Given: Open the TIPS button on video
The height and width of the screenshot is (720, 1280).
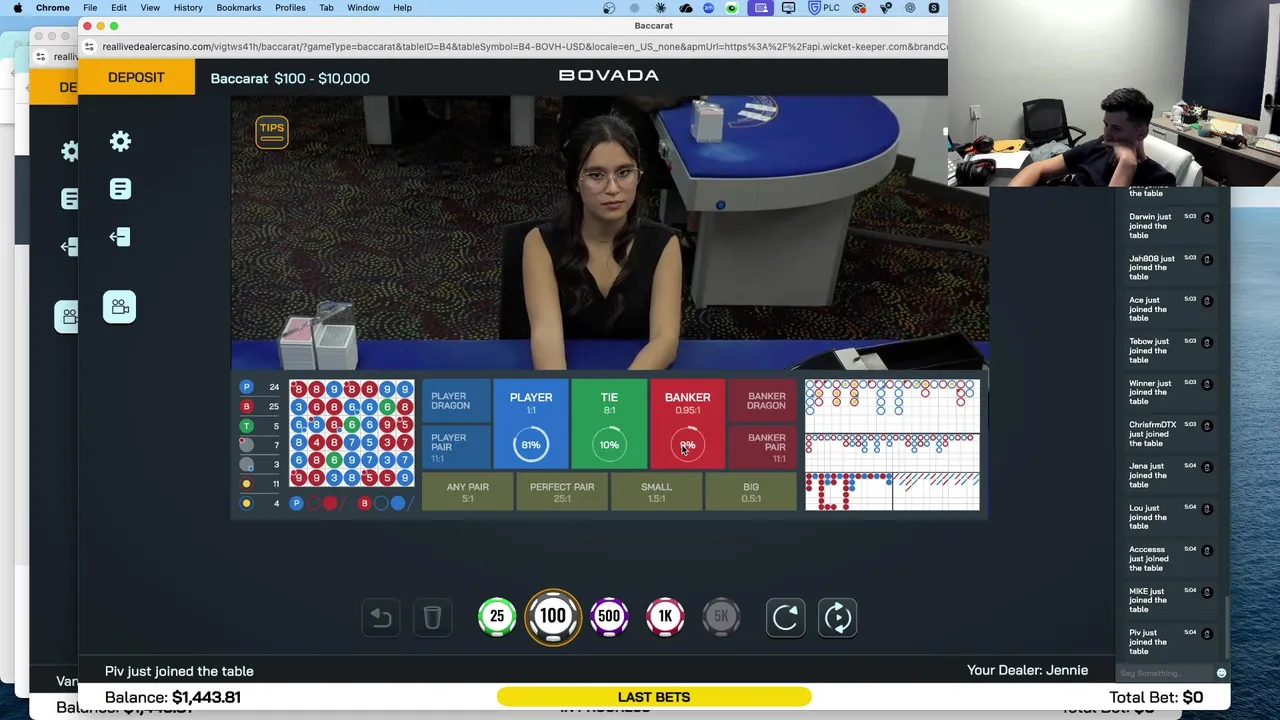Looking at the screenshot, I should pos(272,131).
